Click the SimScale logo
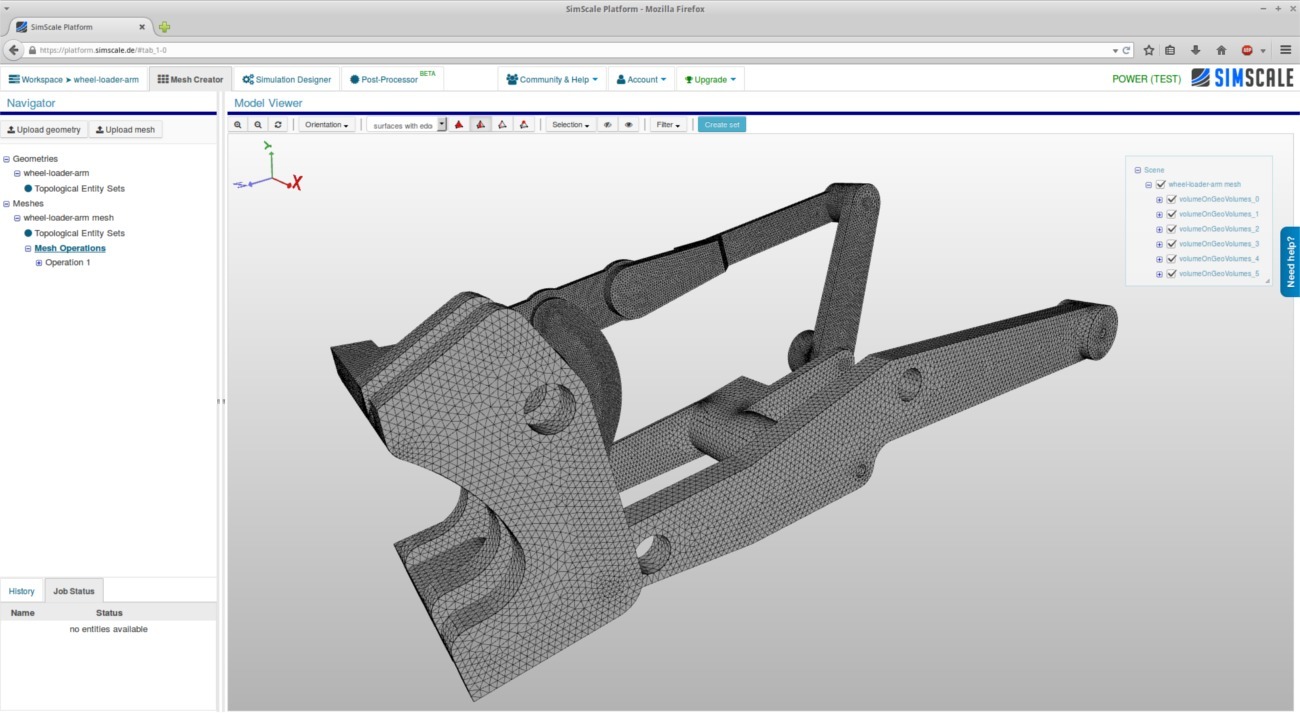Image resolution: width=1300 pixels, height=714 pixels. tap(1242, 78)
